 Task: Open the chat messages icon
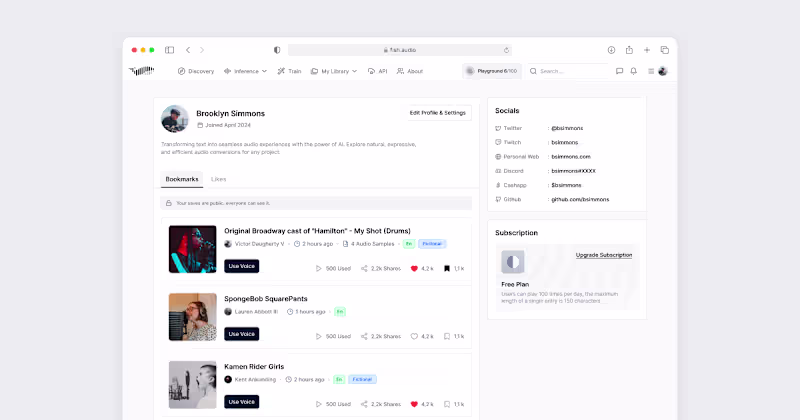point(619,71)
